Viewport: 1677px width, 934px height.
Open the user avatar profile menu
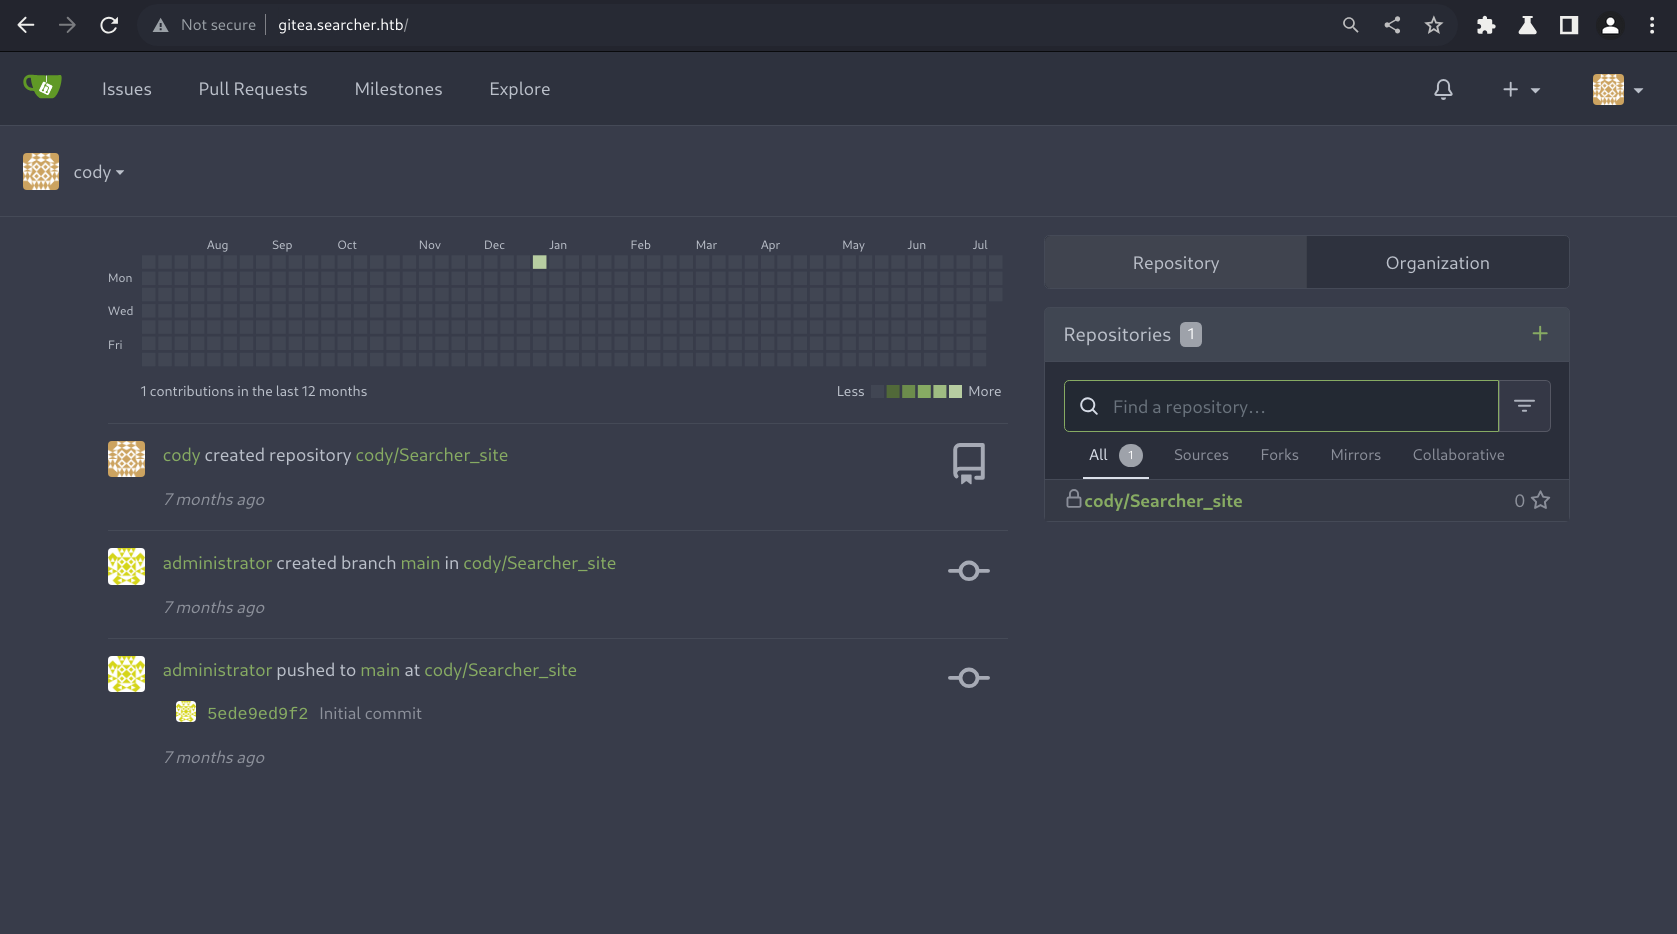(x=1617, y=89)
